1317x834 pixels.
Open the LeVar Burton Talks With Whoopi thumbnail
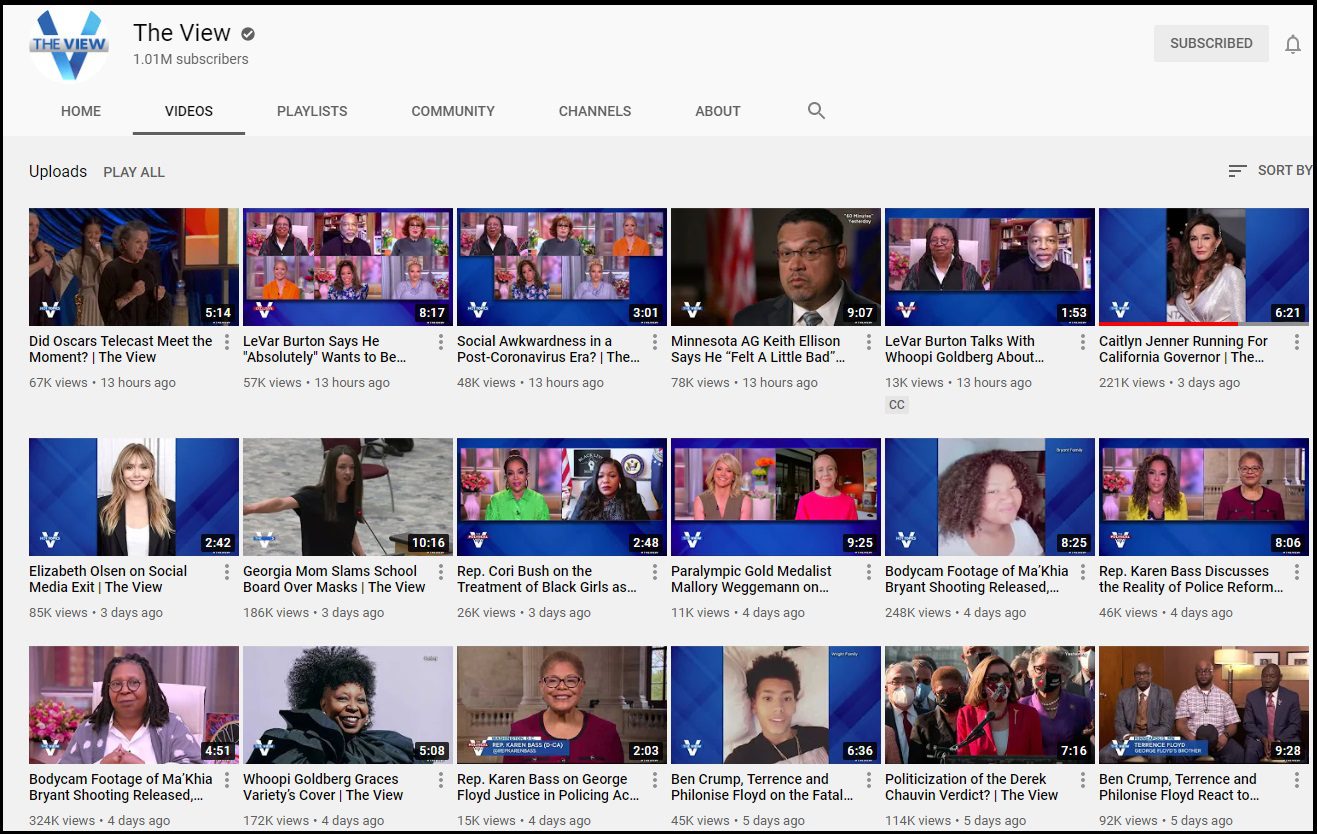[989, 266]
